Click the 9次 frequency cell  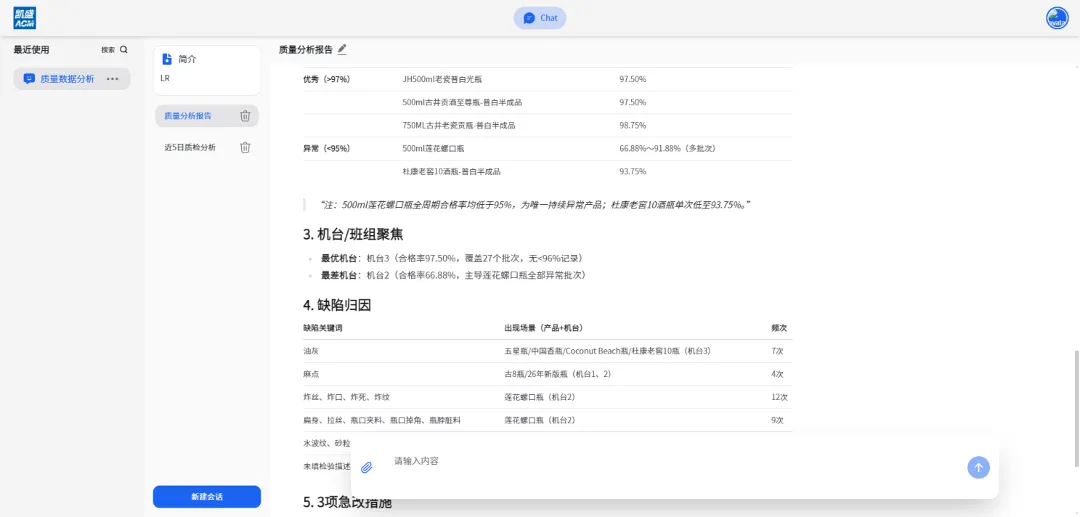tap(777, 420)
